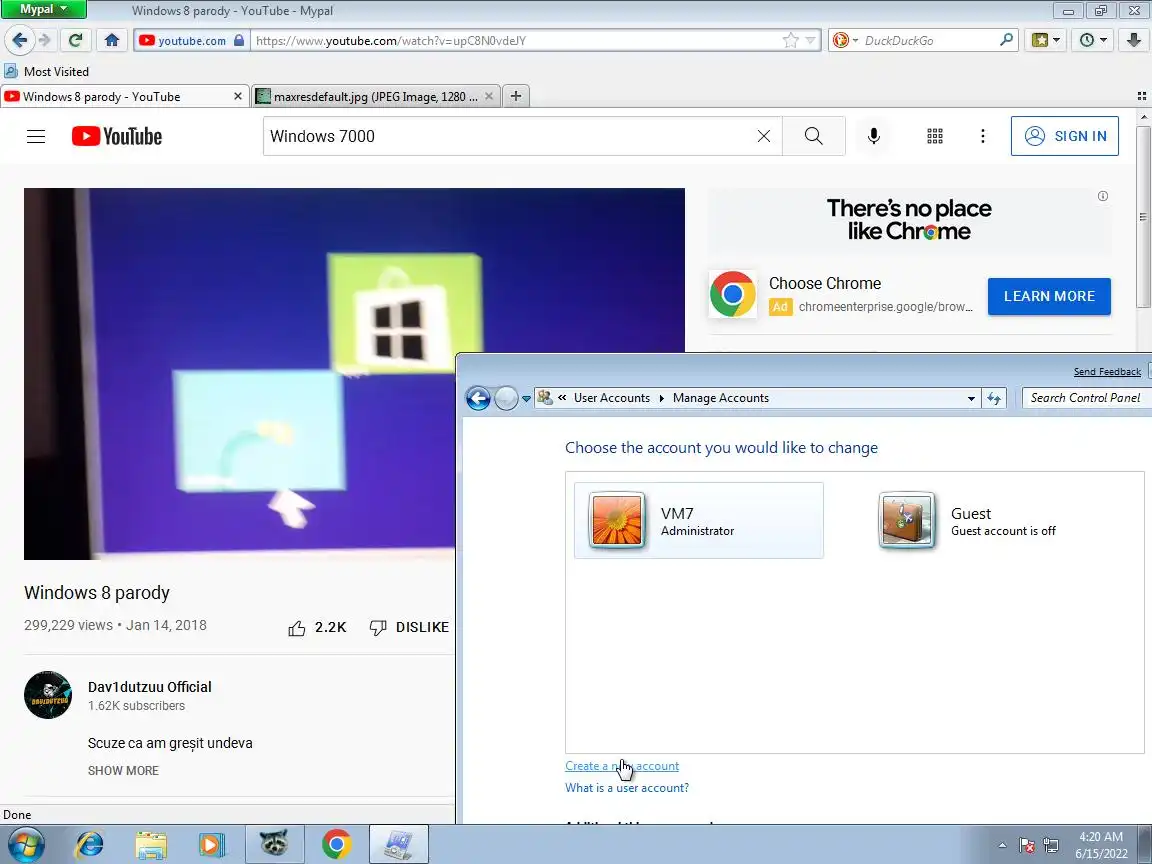Expand the URL bar history dropdown
The width and height of the screenshot is (1152, 864).
(810, 40)
